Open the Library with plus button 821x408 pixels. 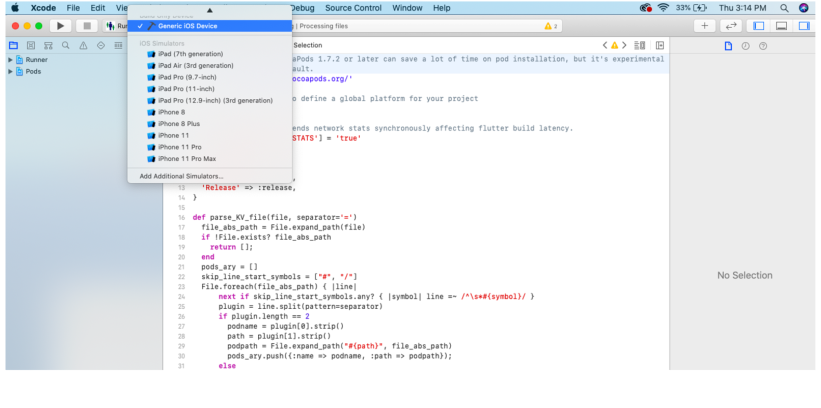point(704,25)
